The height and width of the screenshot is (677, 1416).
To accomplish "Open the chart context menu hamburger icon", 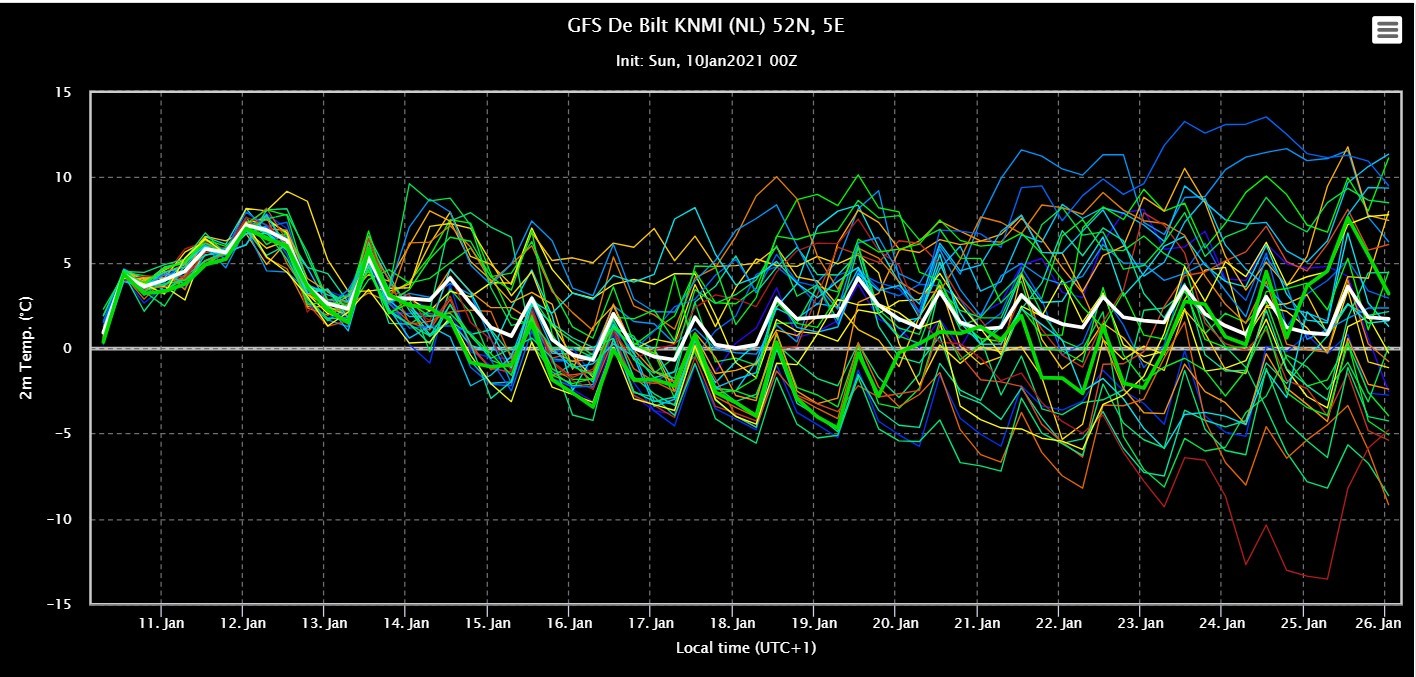I will point(1387,30).
